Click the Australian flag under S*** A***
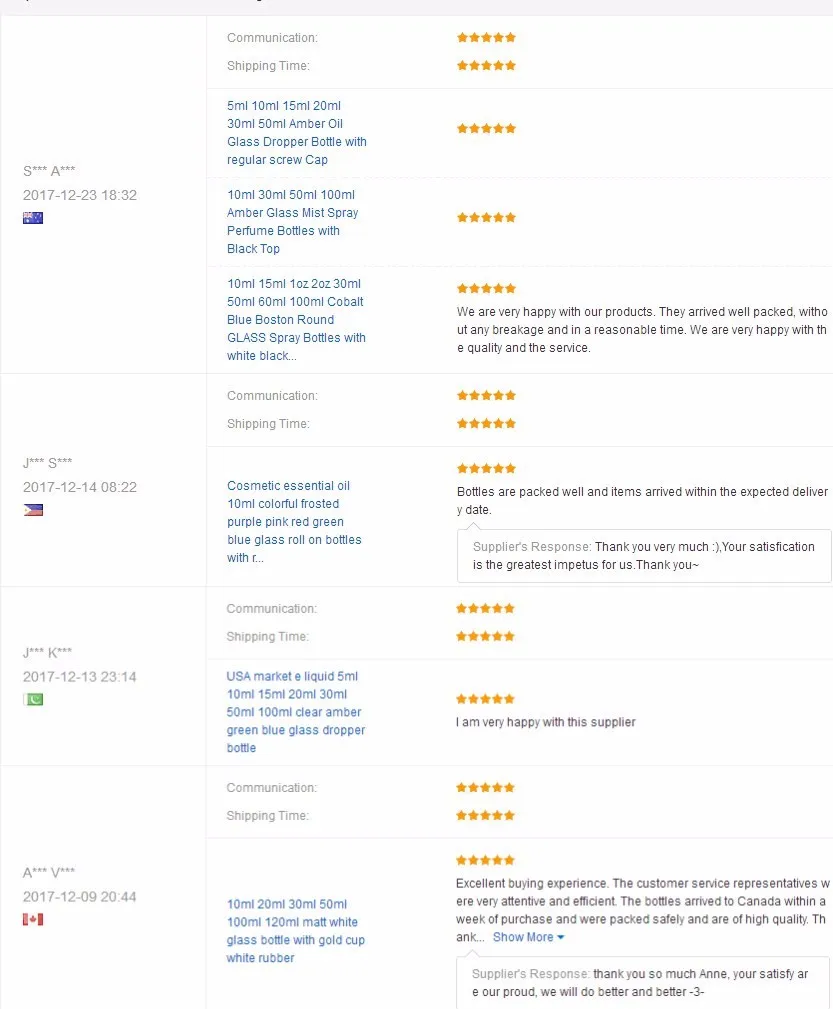833x1009 pixels. (x=33, y=218)
